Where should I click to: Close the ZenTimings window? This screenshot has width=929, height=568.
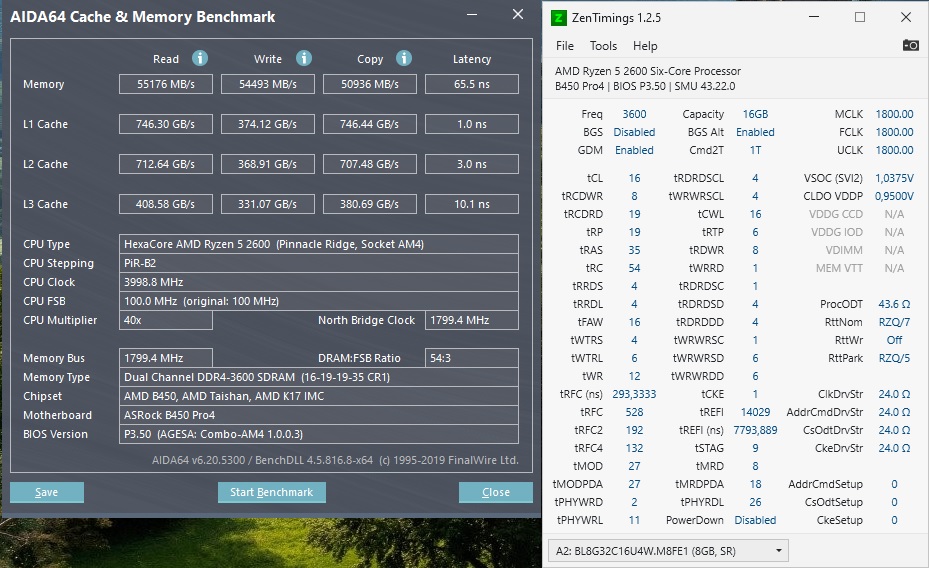pos(906,17)
